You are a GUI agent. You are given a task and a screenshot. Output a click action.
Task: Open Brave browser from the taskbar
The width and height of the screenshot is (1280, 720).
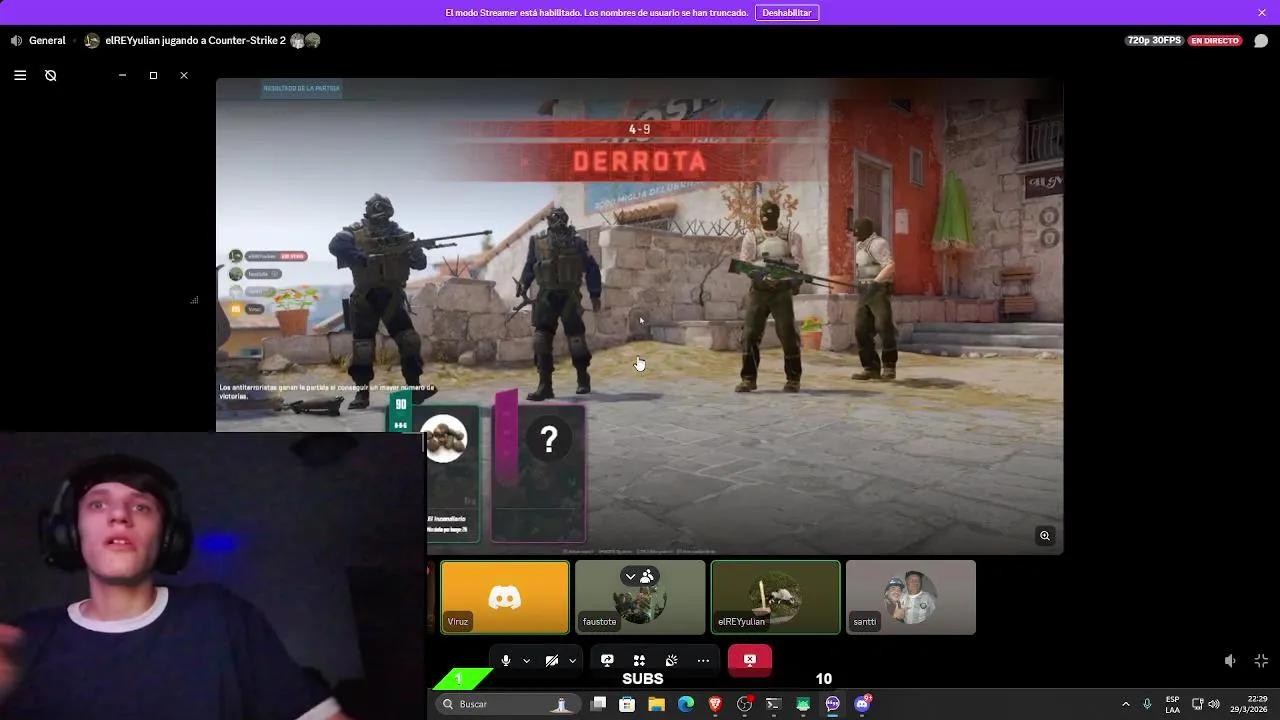click(x=715, y=704)
